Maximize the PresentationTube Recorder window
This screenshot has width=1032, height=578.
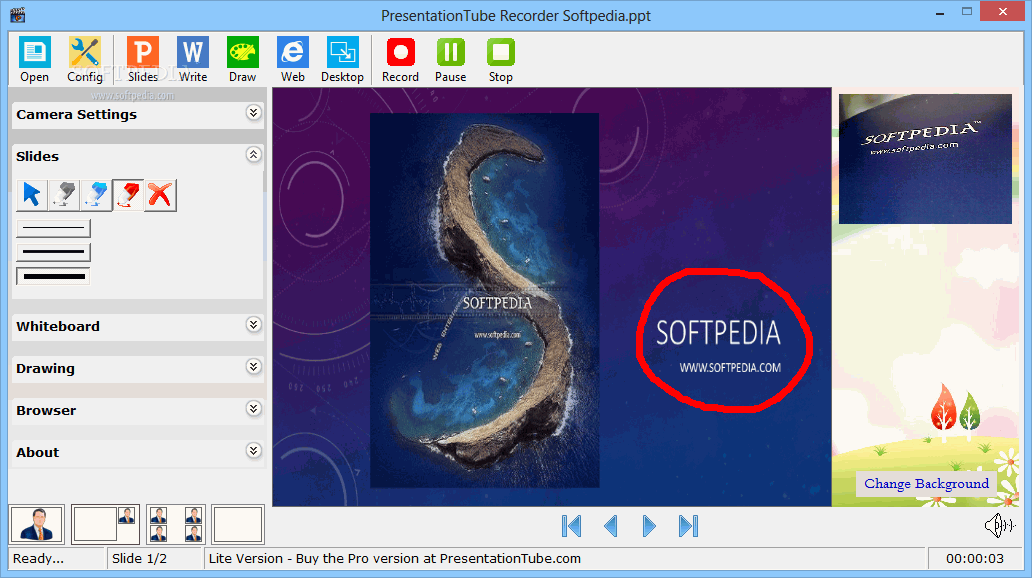tap(966, 12)
